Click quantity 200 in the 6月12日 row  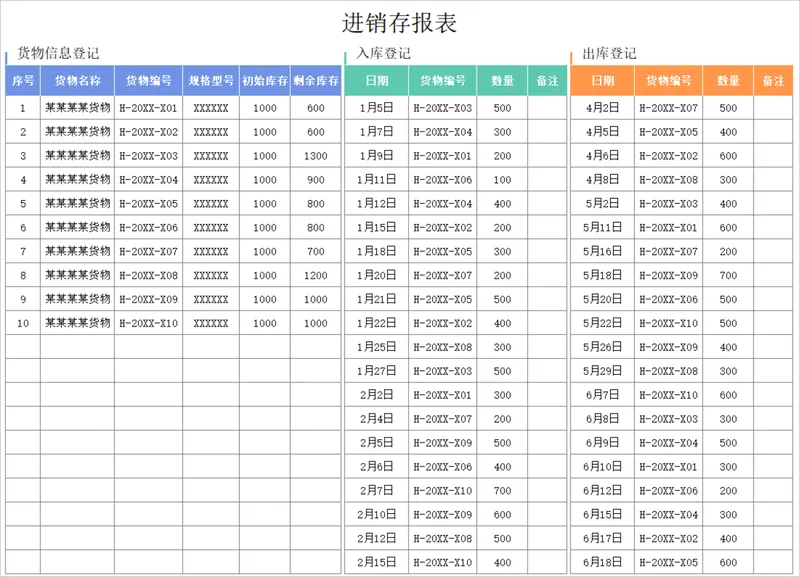pos(728,490)
